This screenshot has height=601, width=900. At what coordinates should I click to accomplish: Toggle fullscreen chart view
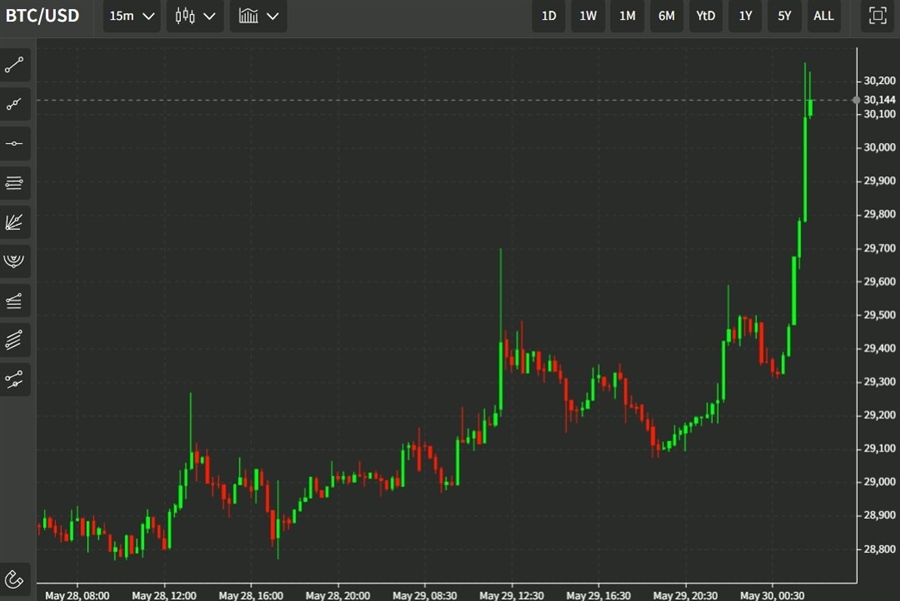coord(877,16)
